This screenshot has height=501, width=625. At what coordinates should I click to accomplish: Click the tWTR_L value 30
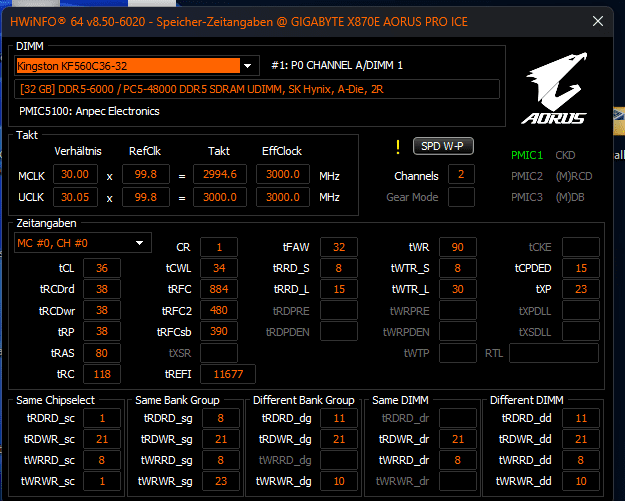pyautogui.click(x=458, y=289)
